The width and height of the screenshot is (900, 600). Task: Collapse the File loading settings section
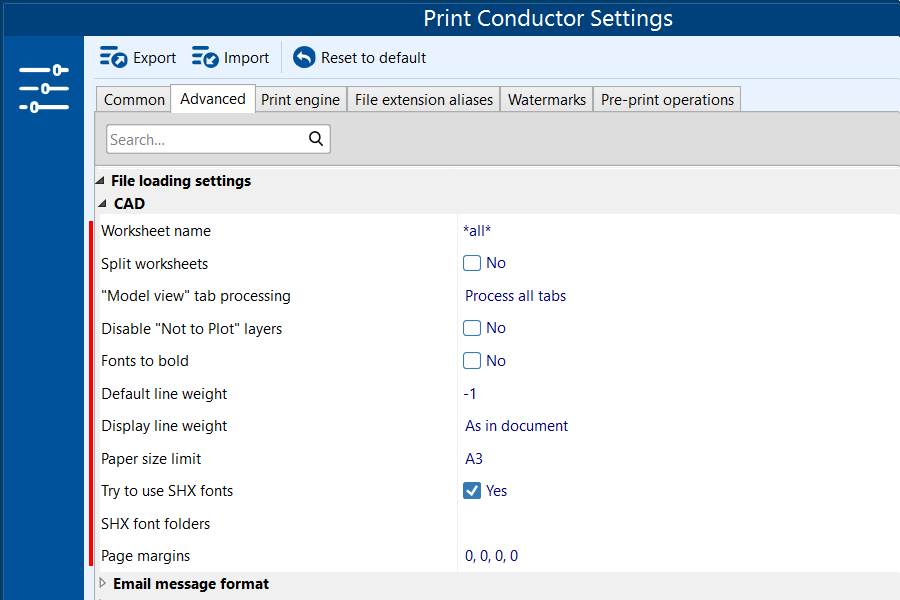click(x=98, y=180)
